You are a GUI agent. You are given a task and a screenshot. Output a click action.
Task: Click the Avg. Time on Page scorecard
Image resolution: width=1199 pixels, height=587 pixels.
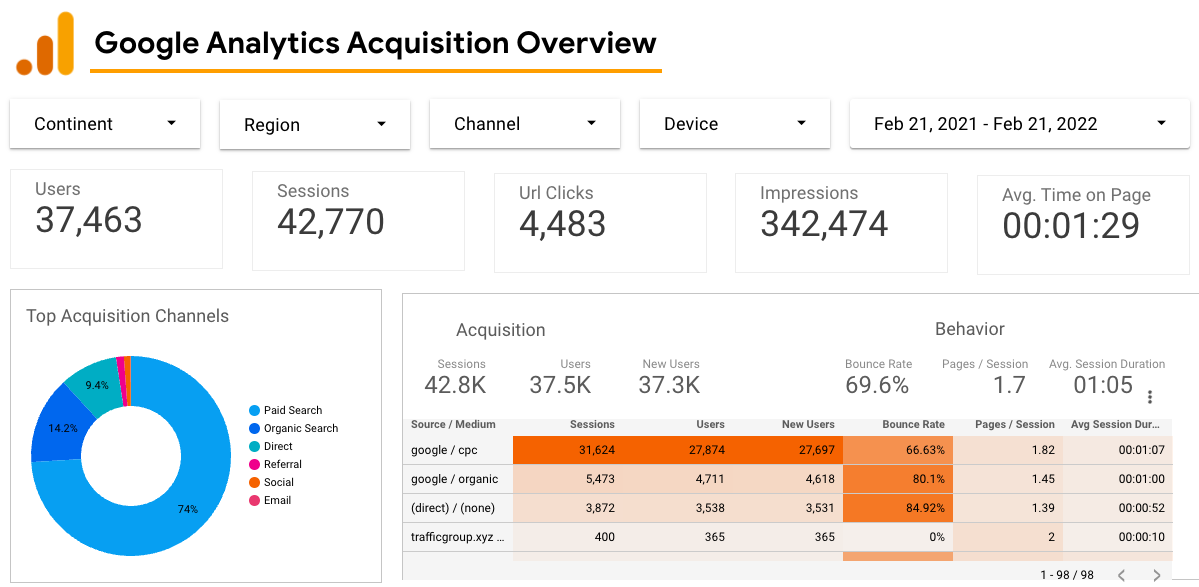(x=1084, y=225)
